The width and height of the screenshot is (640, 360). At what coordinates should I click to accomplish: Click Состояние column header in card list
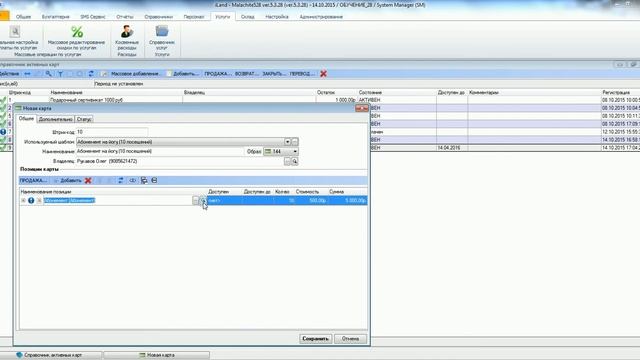click(370, 93)
